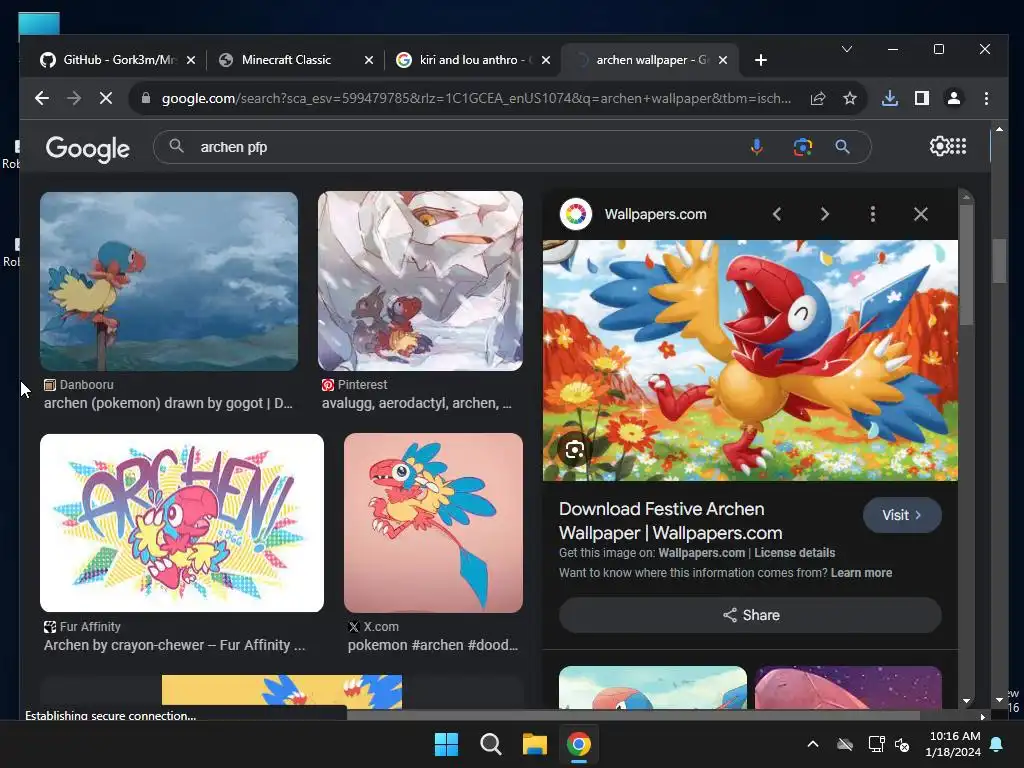Close the Minecraft Classic tab
Screen dimensions: 1024x768
[369, 60]
